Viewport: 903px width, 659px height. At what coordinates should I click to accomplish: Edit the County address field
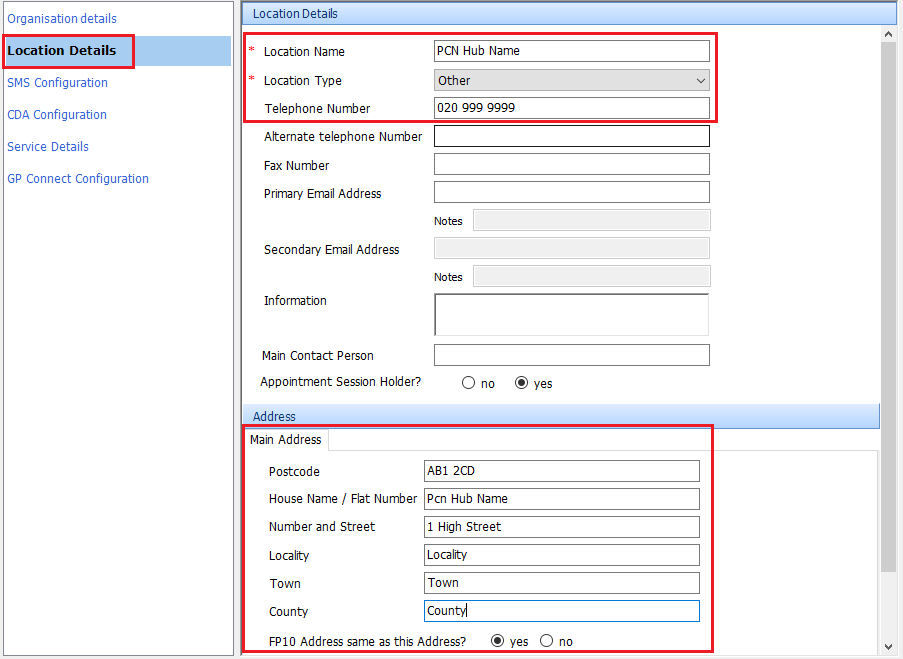[x=561, y=610]
